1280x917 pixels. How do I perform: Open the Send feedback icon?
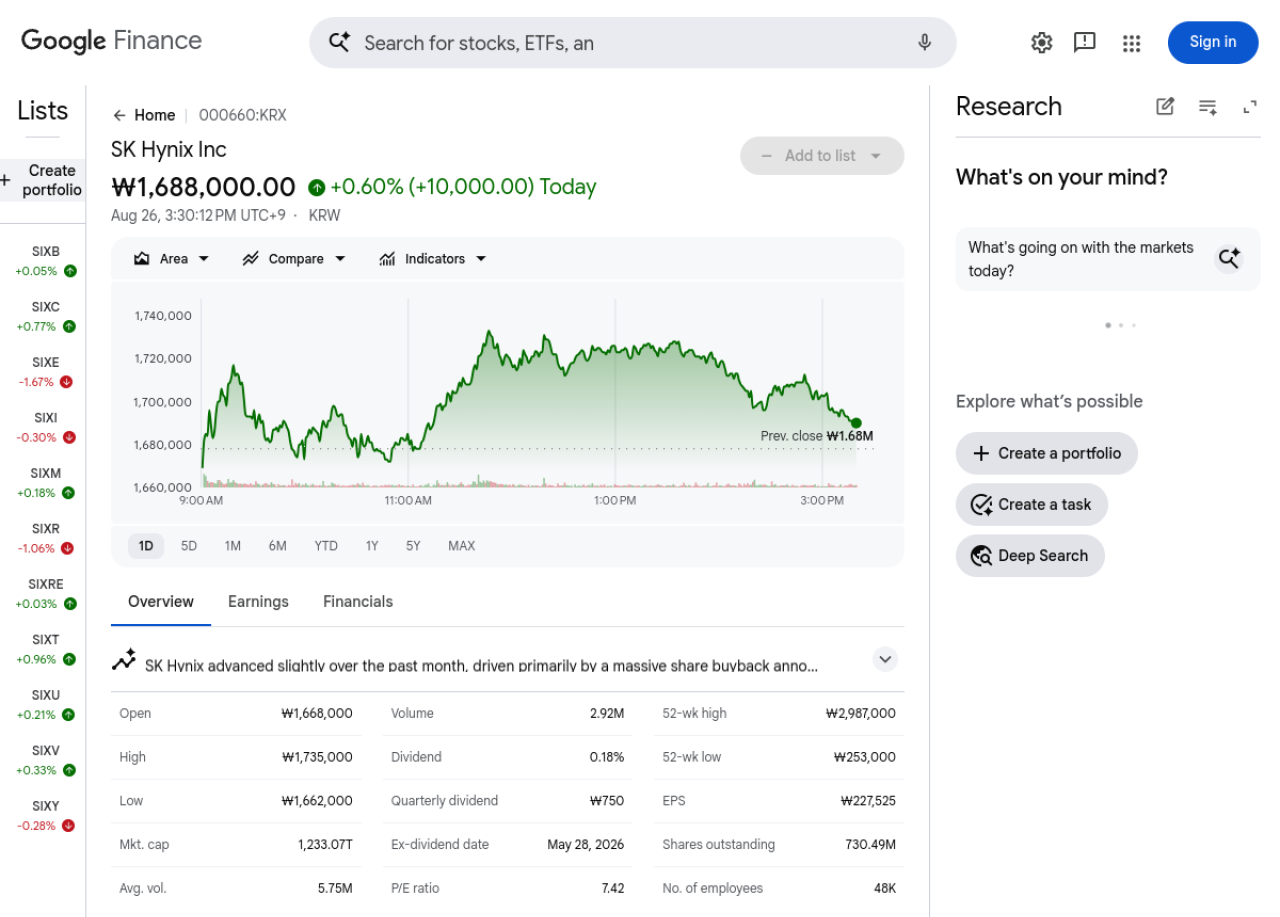[1085, 42]
